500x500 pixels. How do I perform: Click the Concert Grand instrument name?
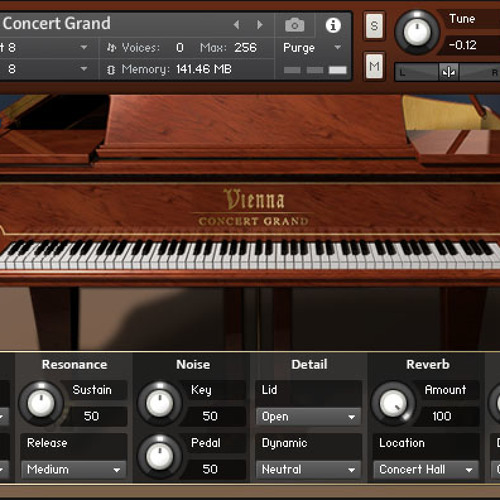coord(57,23)
